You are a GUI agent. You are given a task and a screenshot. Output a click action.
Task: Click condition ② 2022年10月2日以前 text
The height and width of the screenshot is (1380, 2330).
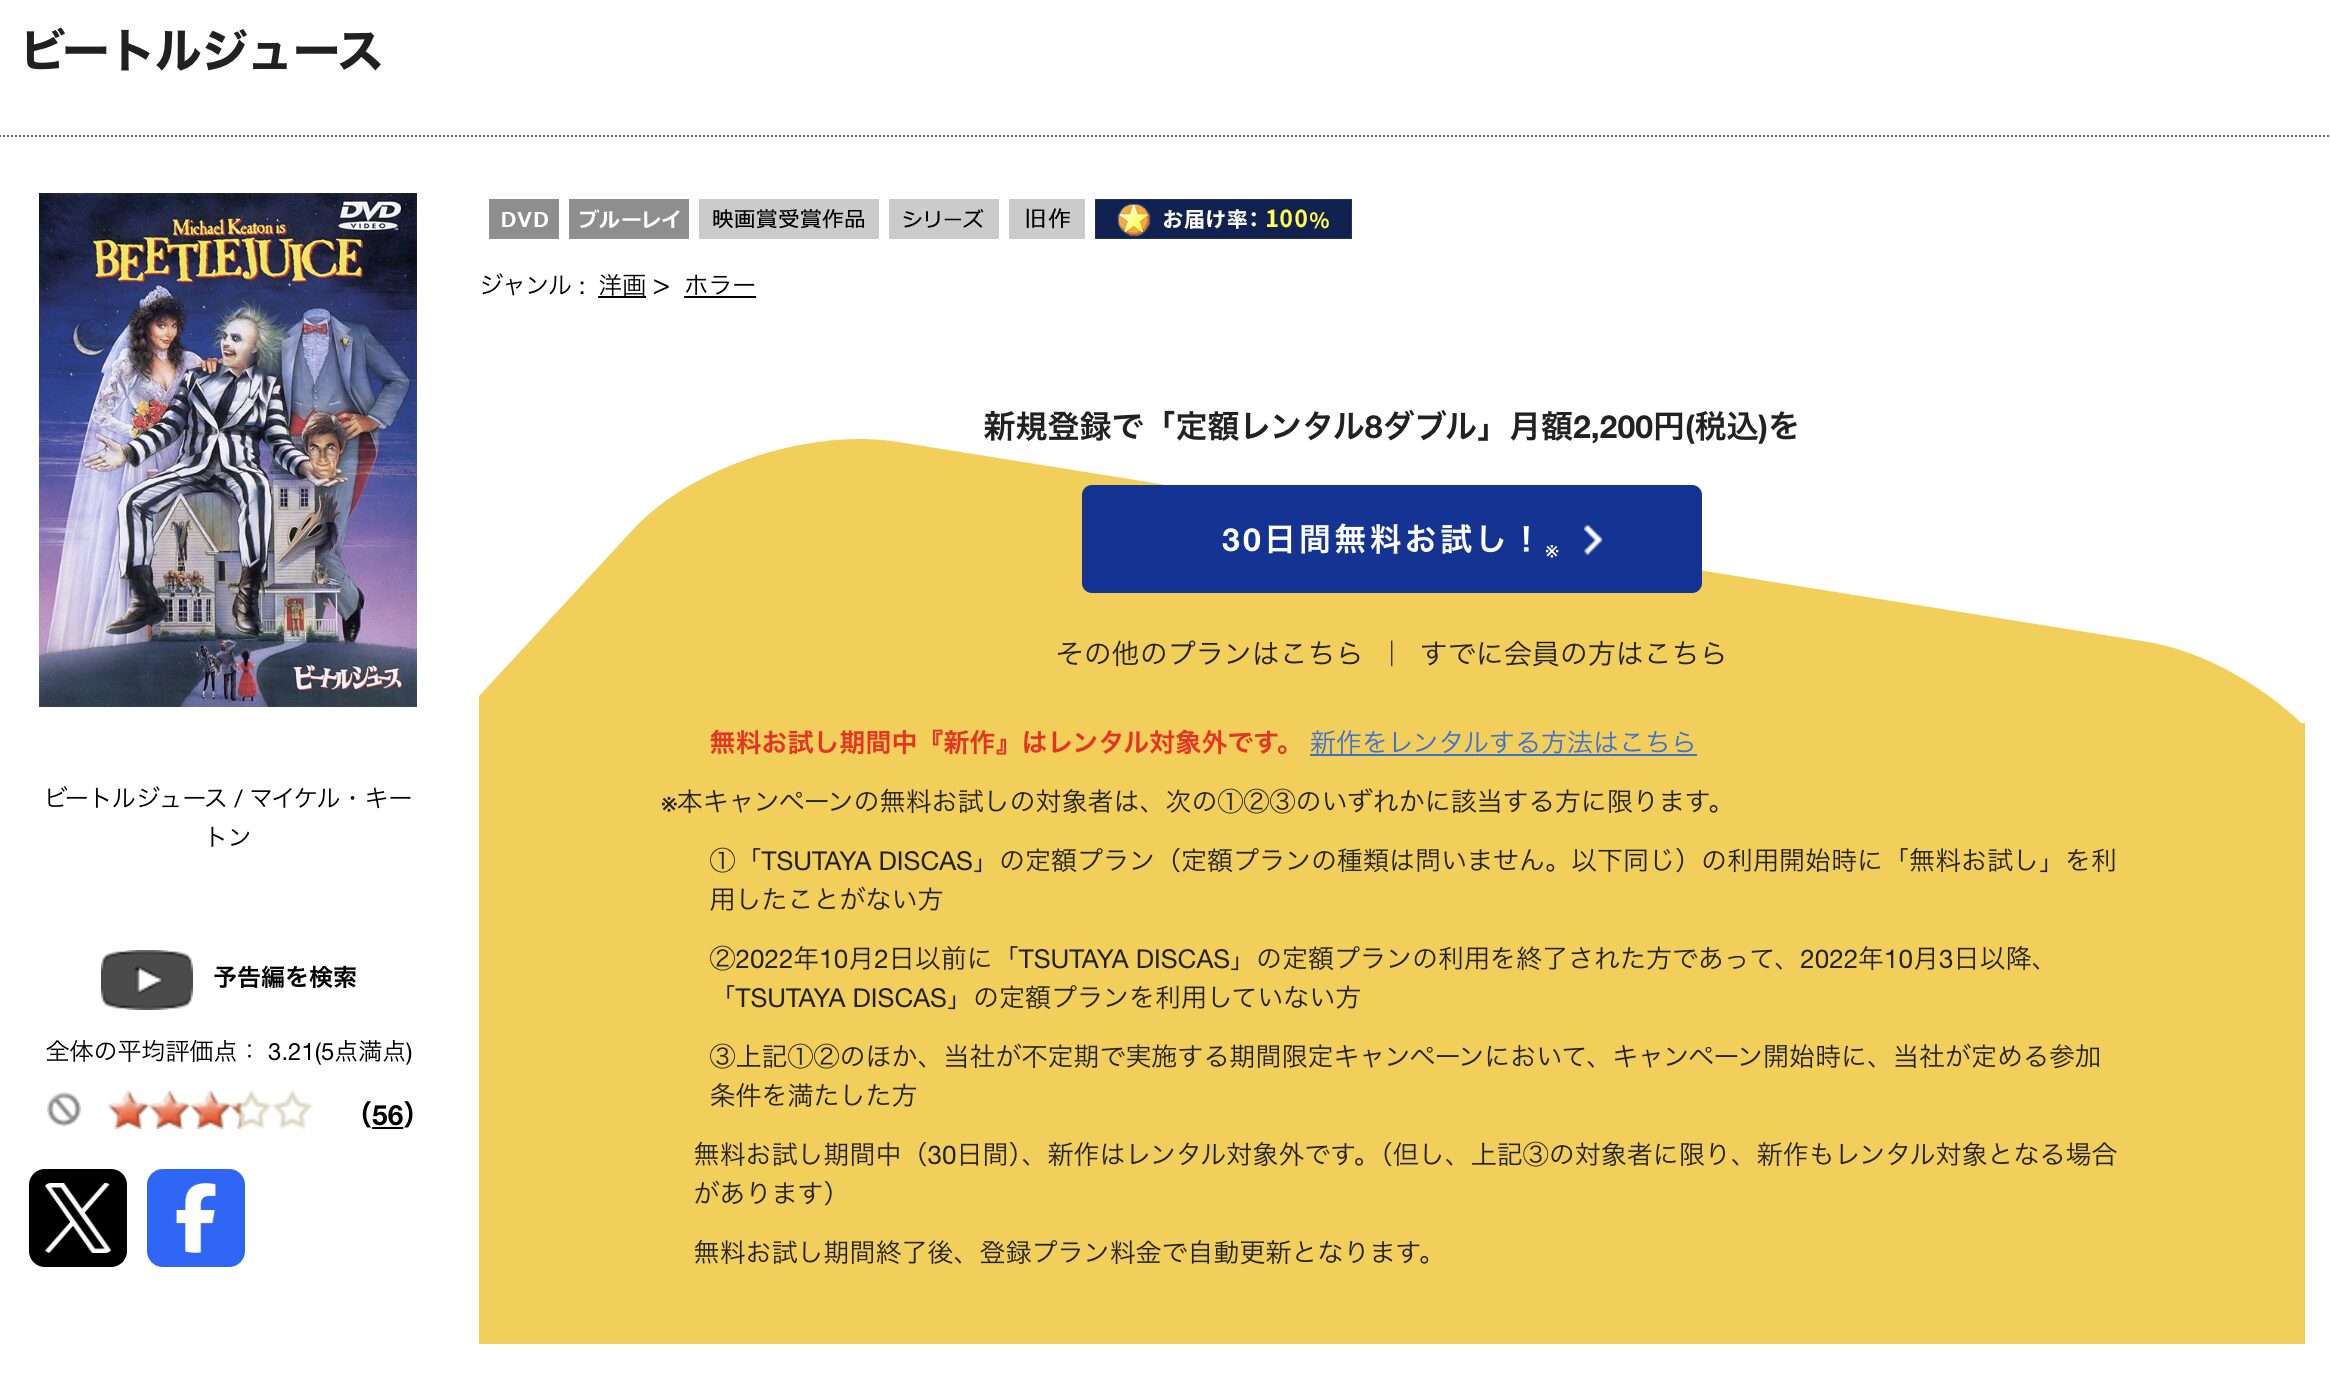1378,978
